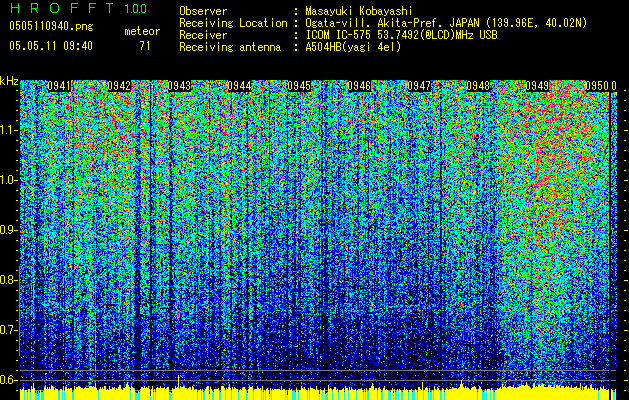Click the 0.8 kHz axis label

tap(8, 280)
